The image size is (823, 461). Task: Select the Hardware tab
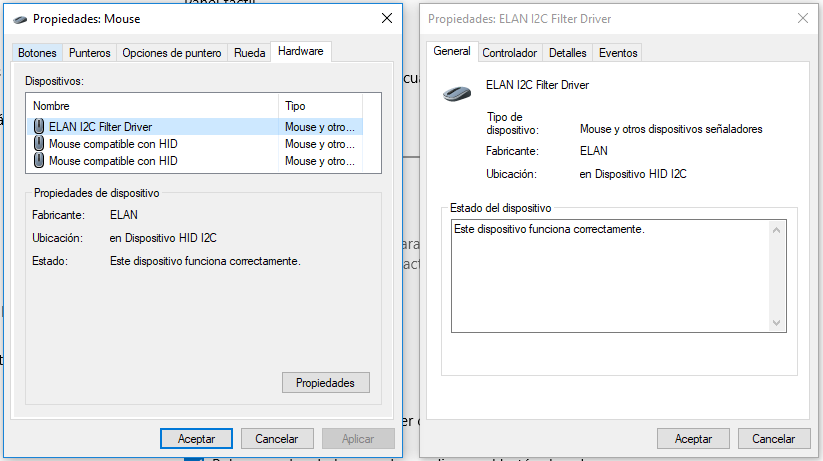[x=301, y=51]
